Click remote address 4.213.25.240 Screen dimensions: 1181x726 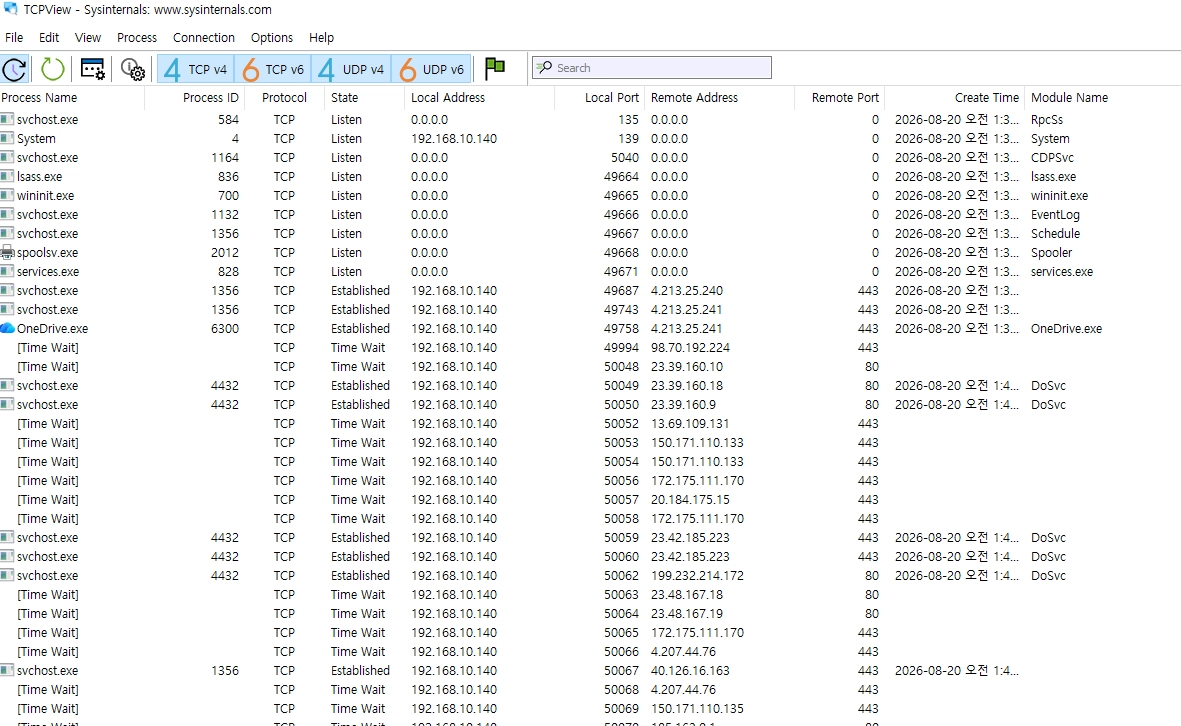tap(687, 291)
